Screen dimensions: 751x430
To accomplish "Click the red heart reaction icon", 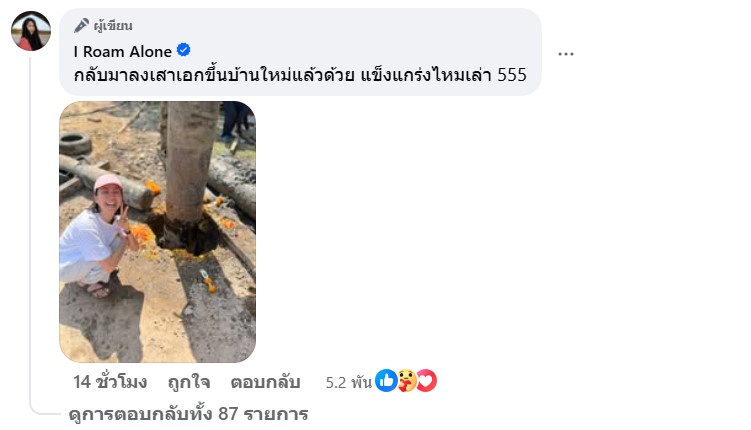I will (x=426, y=381).
